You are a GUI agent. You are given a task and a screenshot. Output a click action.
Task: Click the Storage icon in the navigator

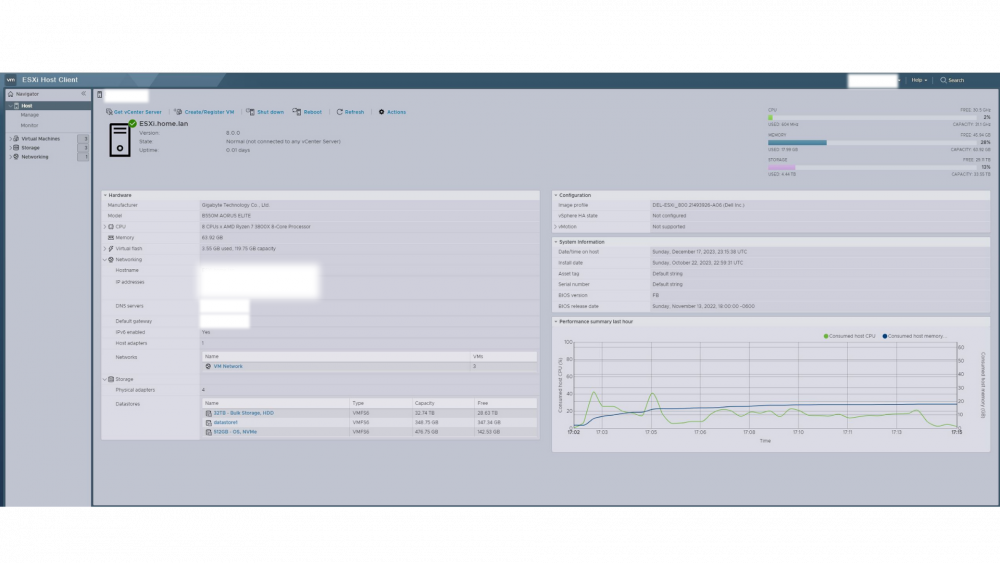[17, 147]
